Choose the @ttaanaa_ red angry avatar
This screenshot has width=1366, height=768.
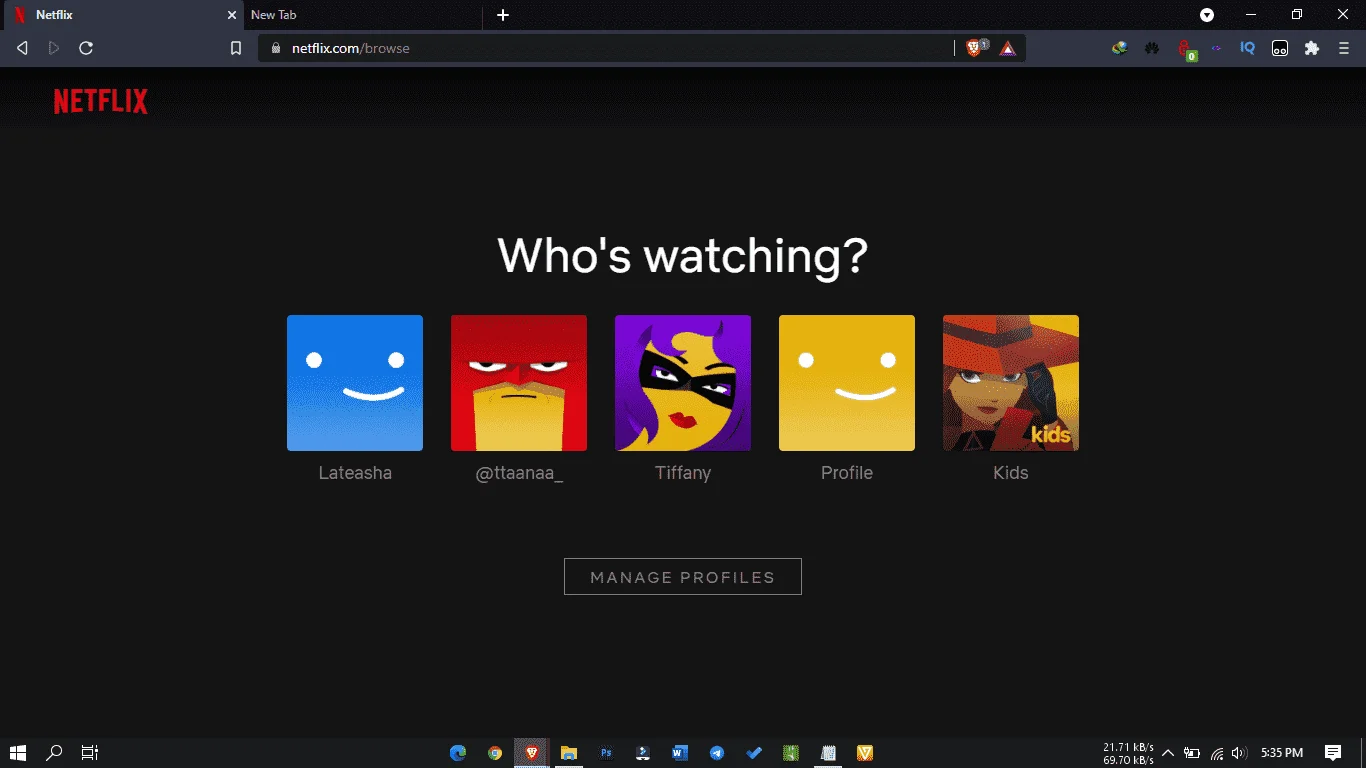coord(519,383)
